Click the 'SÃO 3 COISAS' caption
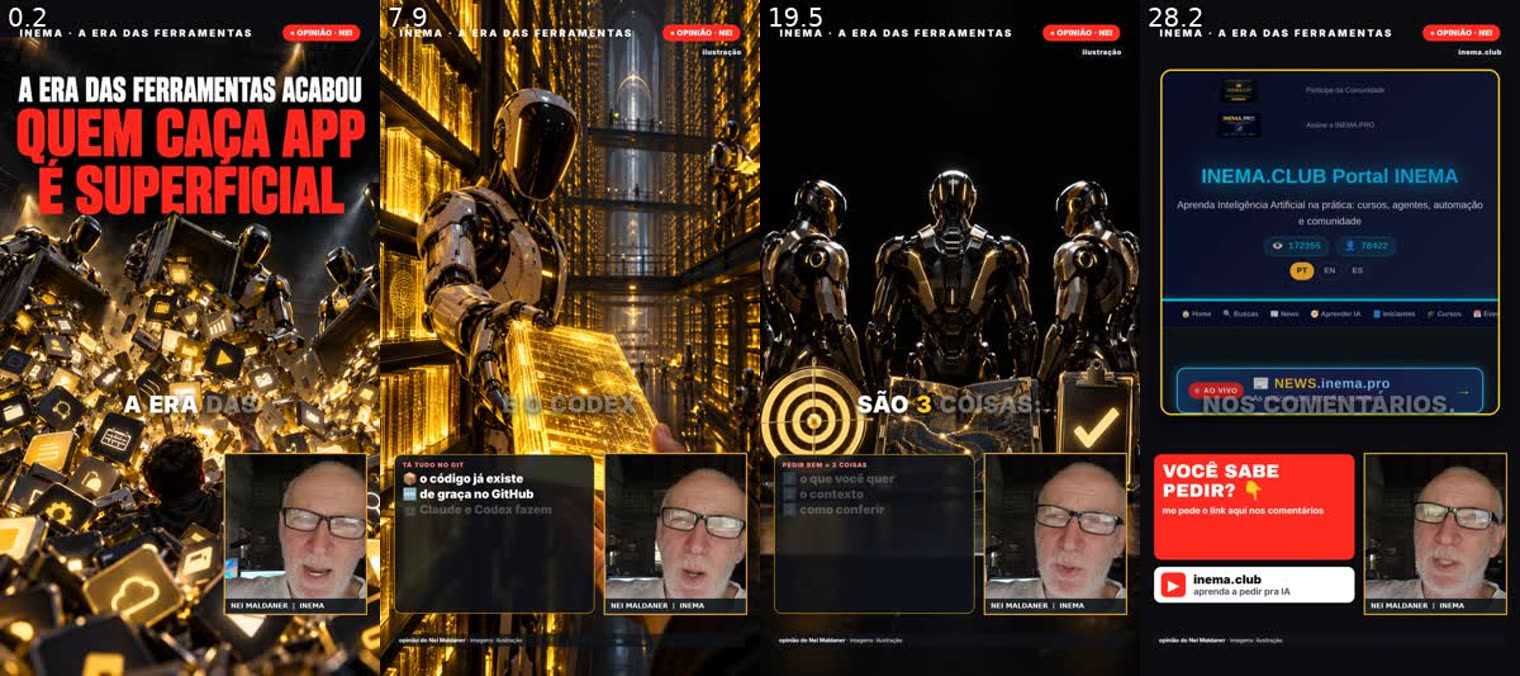The image size is (1520, 676). 946,404
